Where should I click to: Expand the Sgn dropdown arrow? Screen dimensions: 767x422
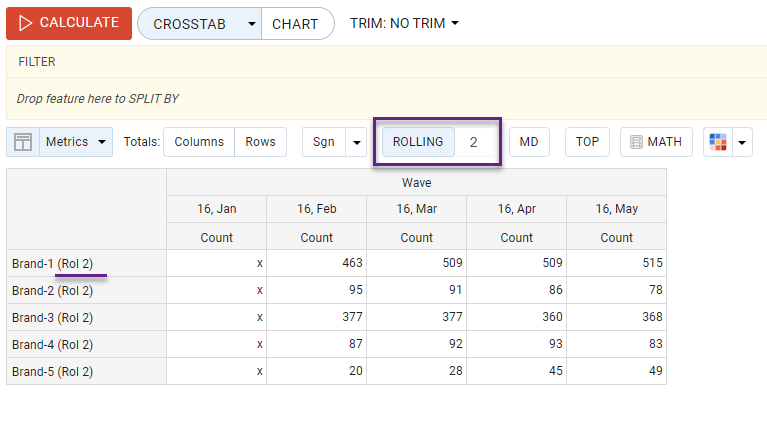(x=356, y=142)
